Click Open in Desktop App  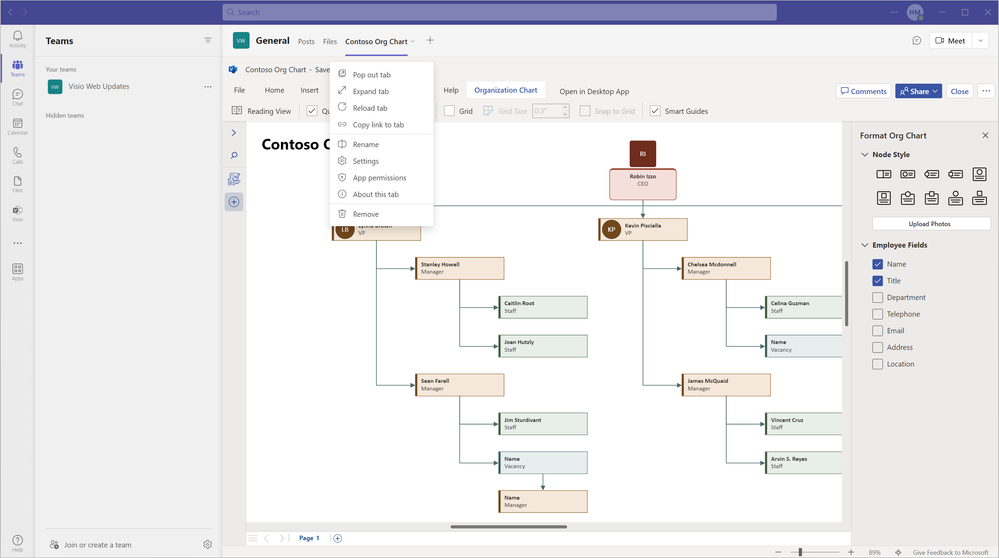(594, 91)
